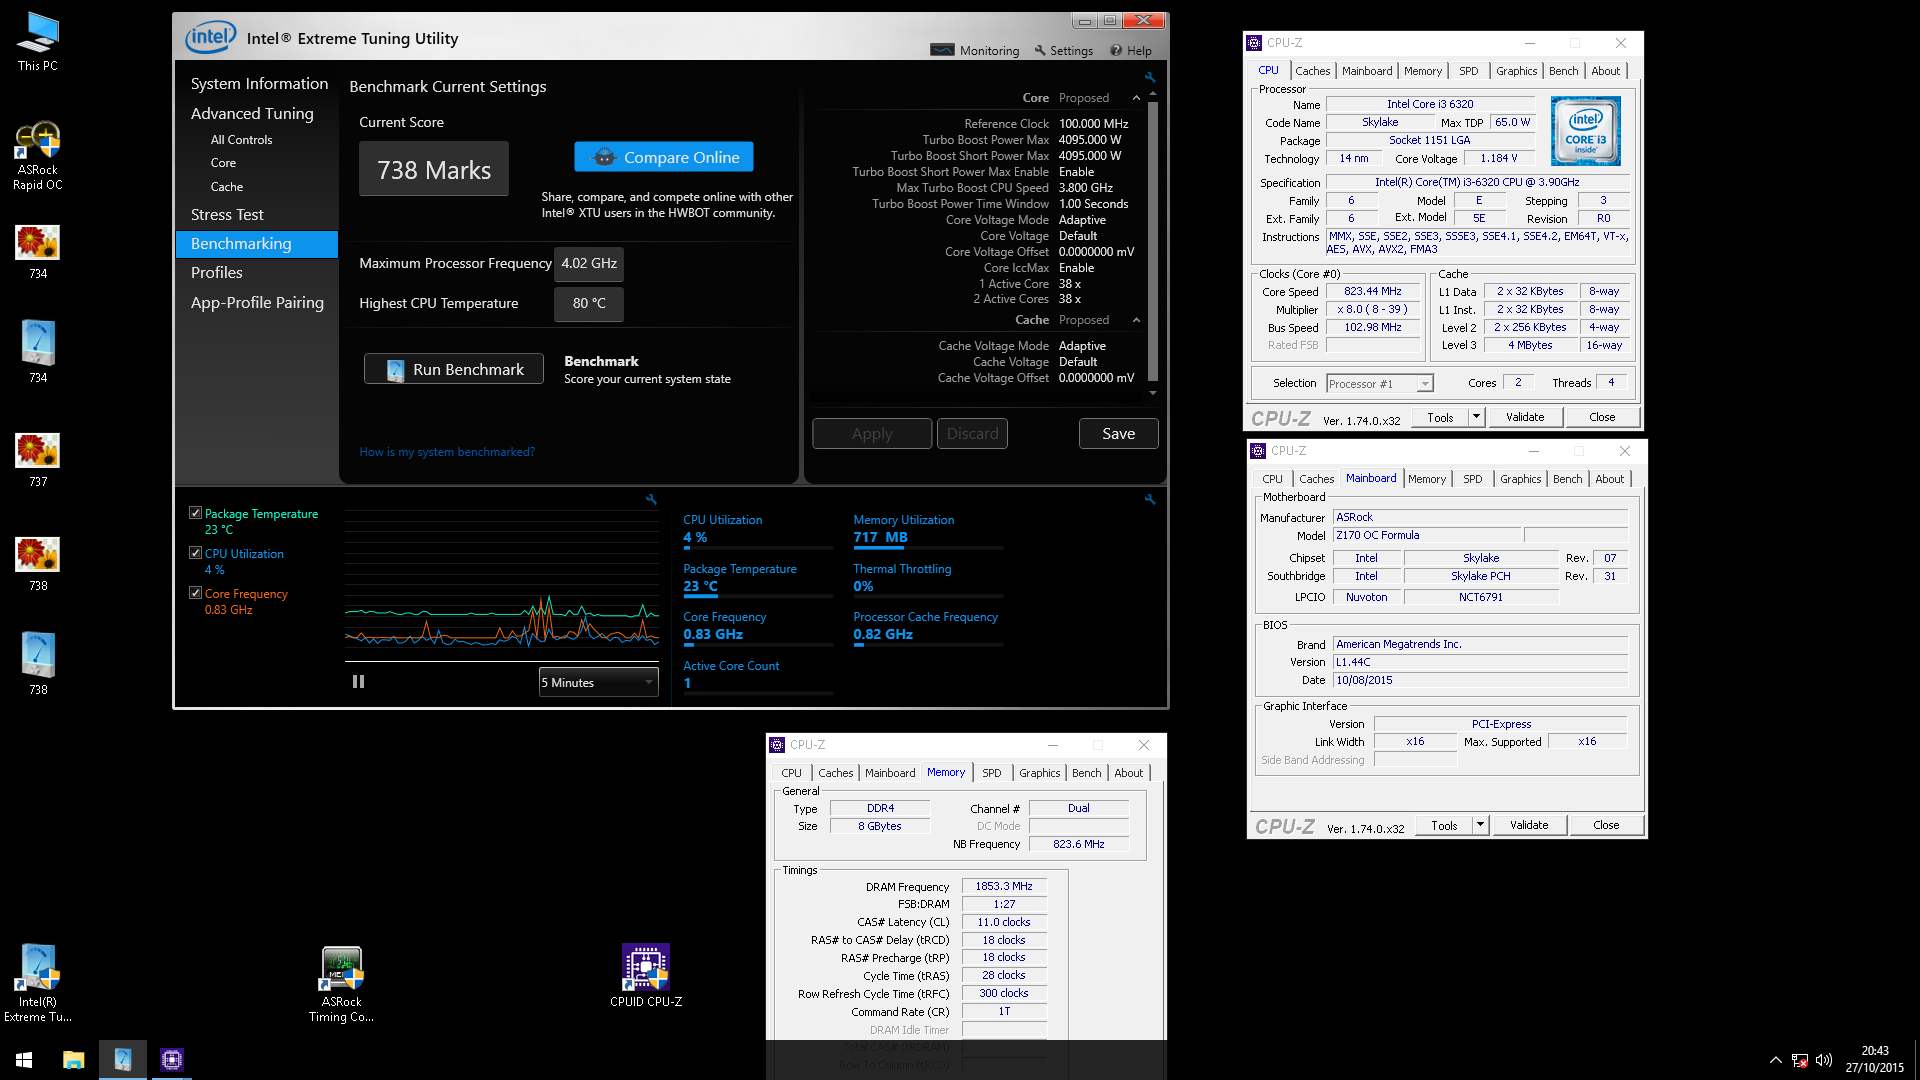Open network status in system tray

[x=1799, y=1060]
